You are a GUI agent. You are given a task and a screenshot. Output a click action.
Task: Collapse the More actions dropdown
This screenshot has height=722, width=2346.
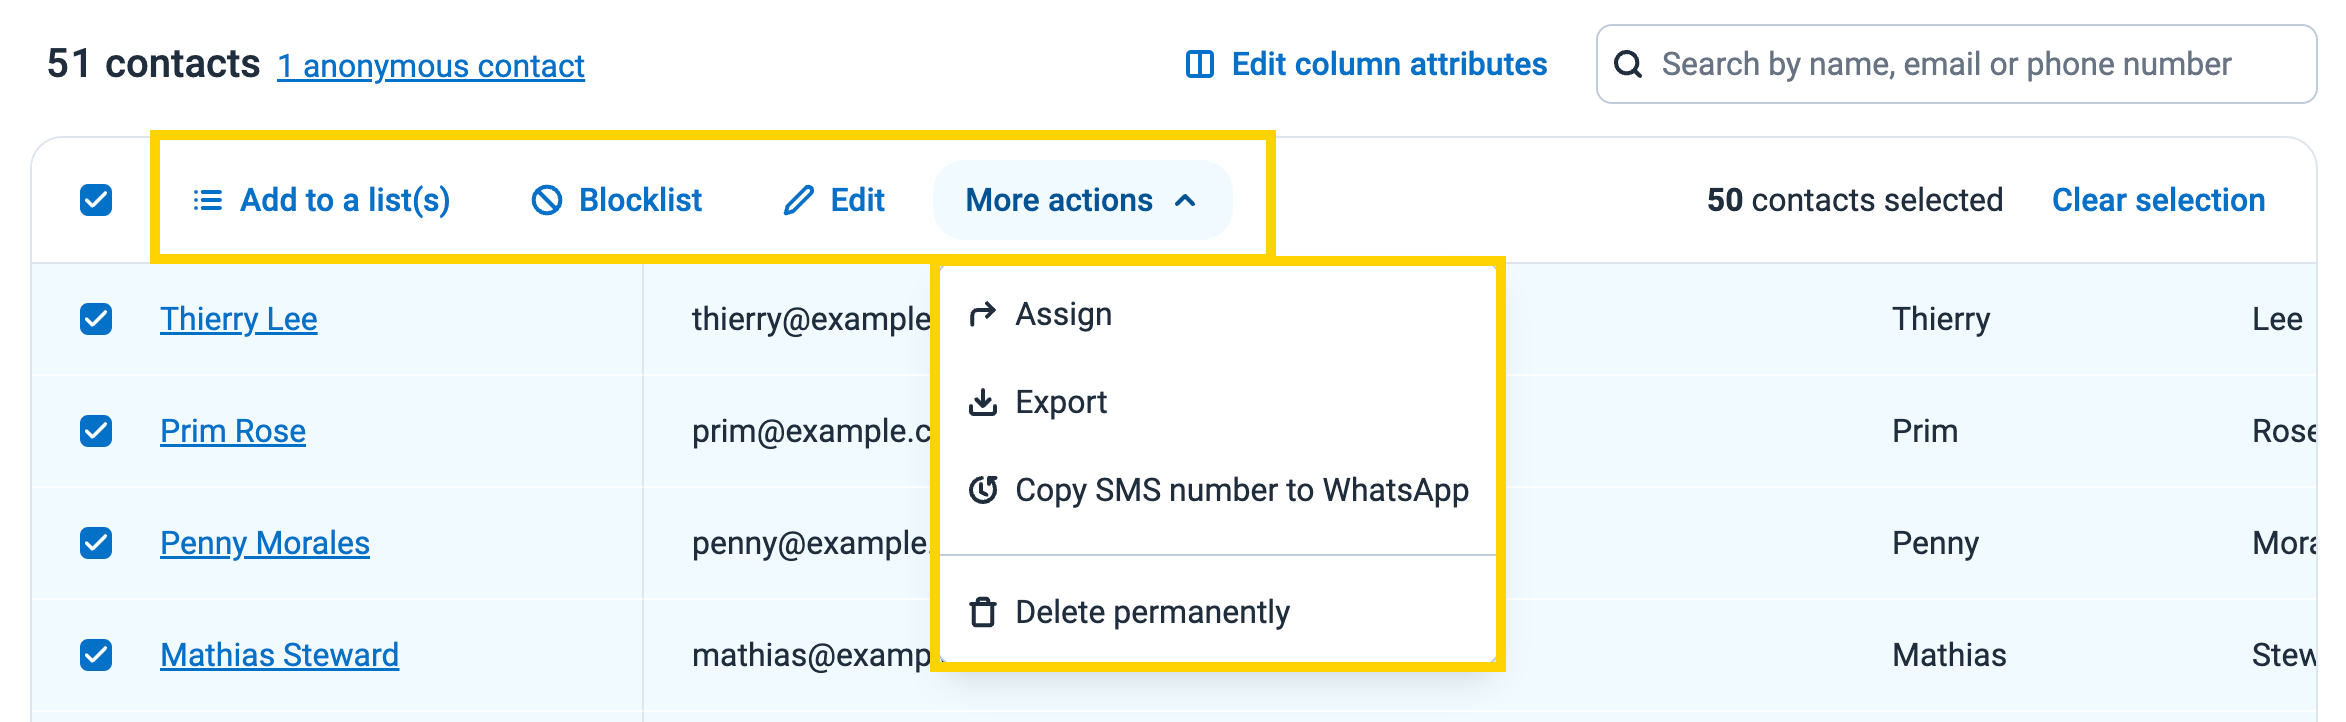[1082, 200]
